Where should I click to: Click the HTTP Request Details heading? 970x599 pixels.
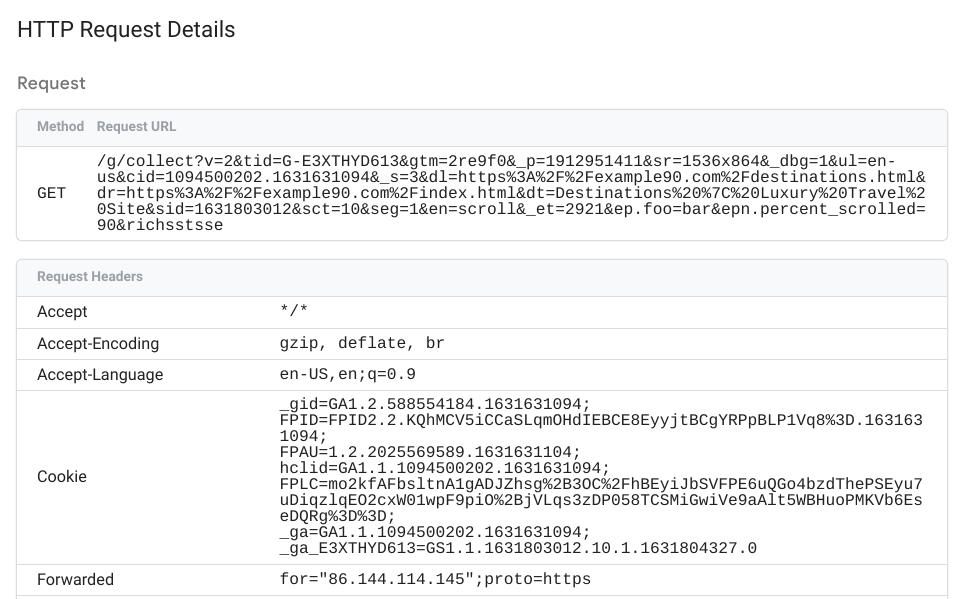126,30
